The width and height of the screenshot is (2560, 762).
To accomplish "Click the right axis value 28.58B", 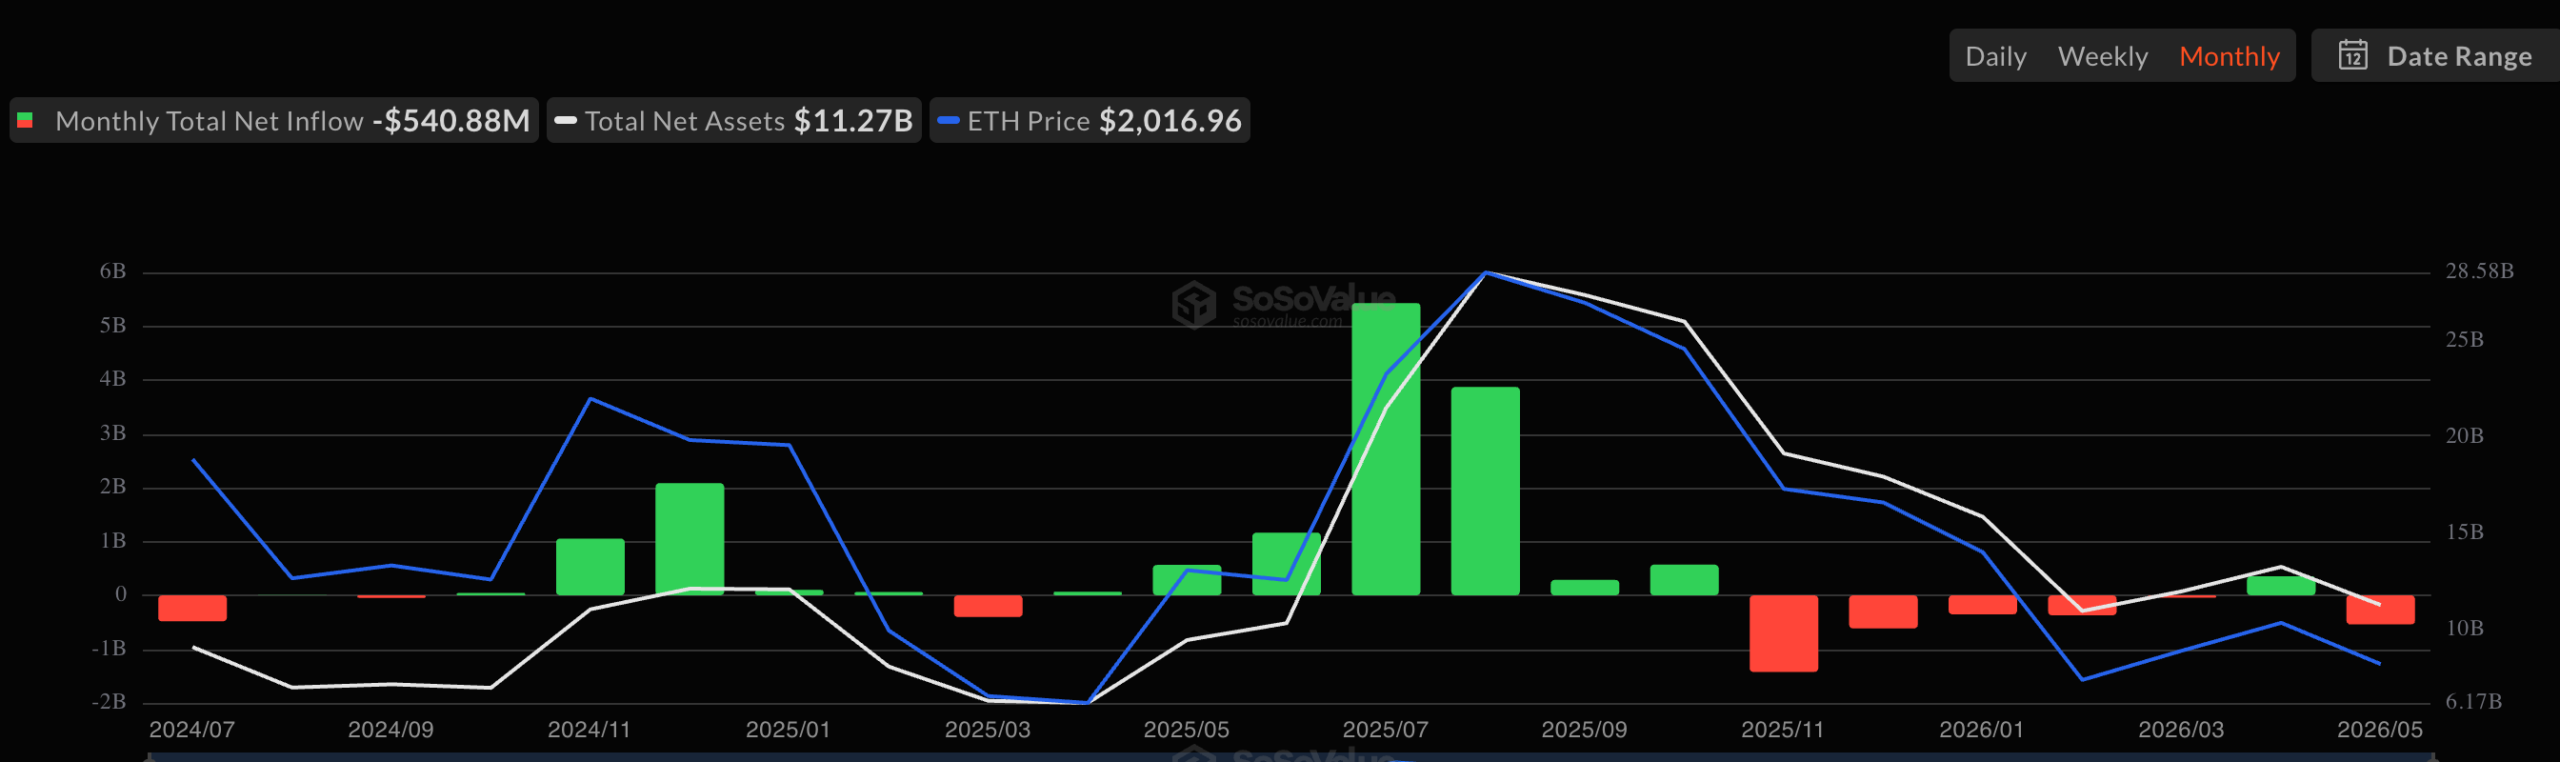I will (2479, 271).
